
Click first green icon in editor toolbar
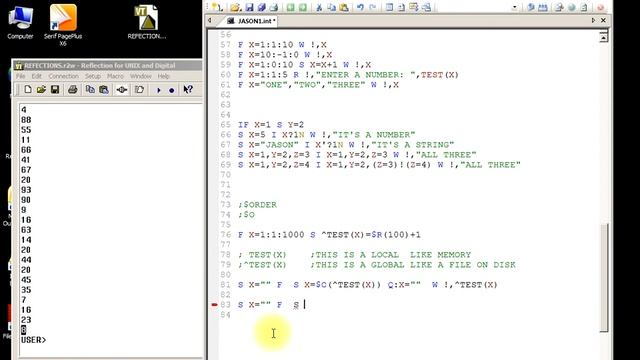click(290, 7)
